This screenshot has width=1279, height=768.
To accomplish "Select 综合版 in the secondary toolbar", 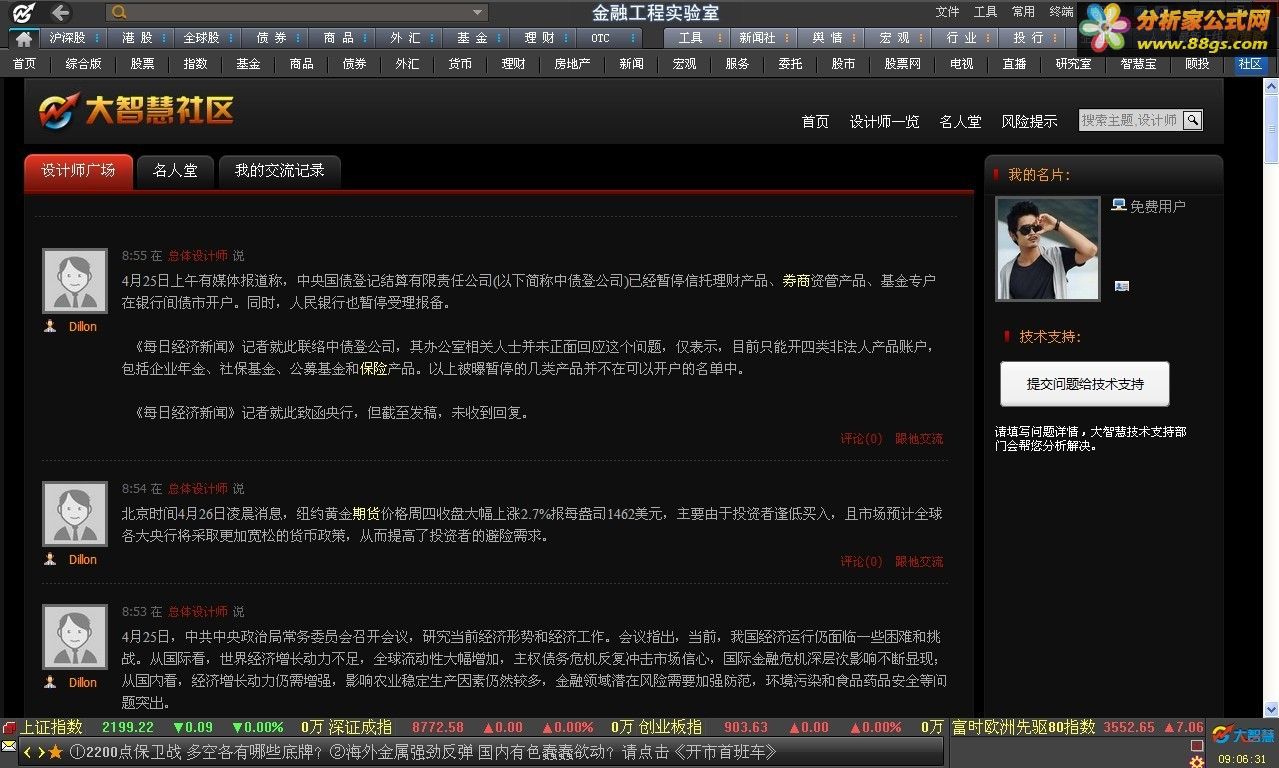I will click(x=83, y=63).
